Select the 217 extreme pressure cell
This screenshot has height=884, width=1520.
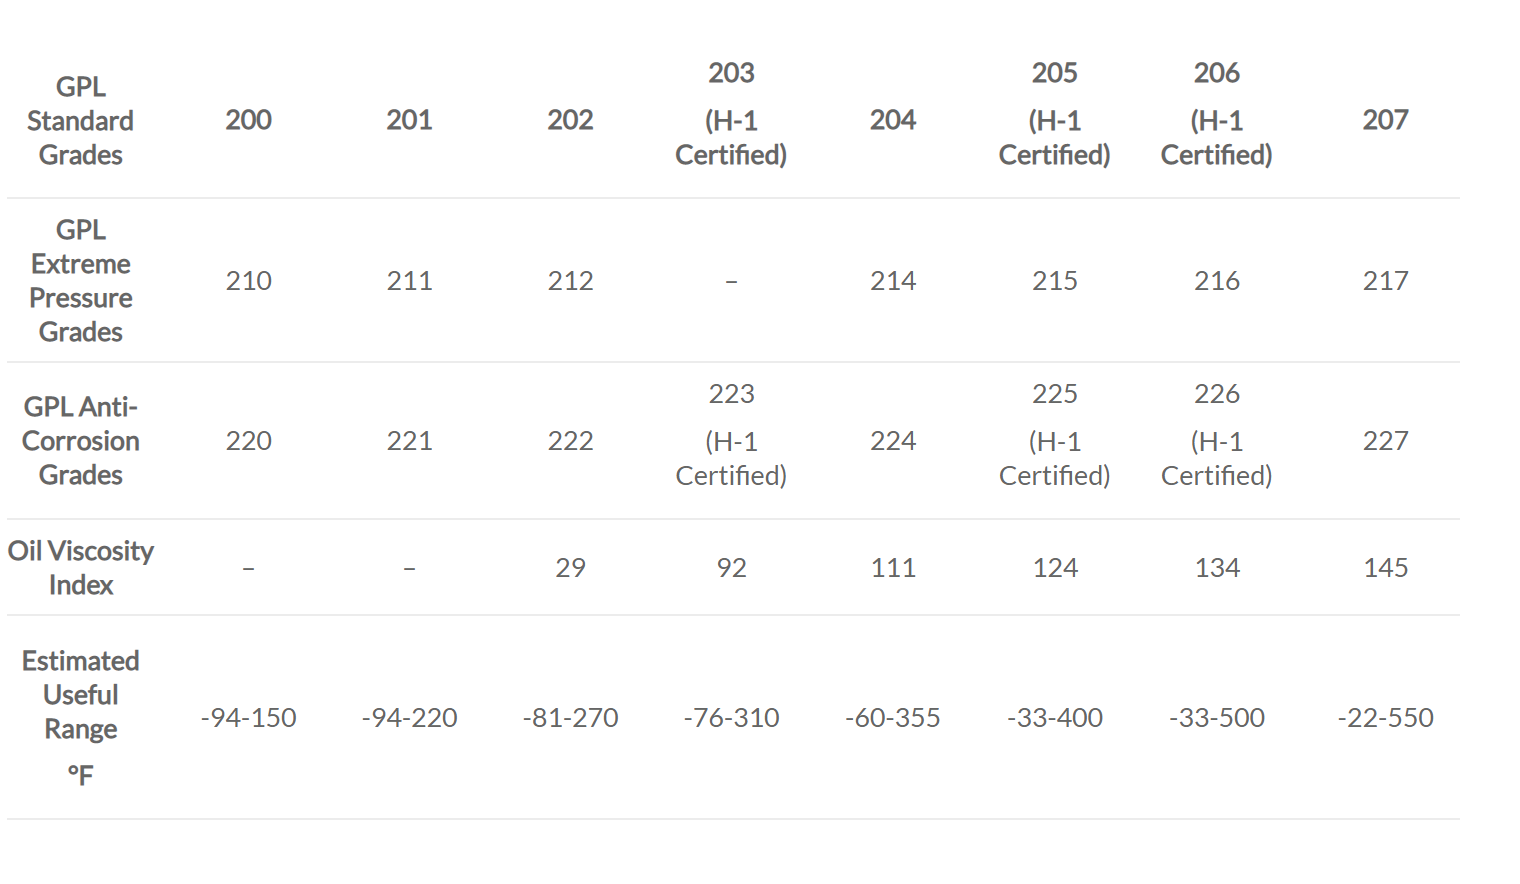tap(1385, 281)
